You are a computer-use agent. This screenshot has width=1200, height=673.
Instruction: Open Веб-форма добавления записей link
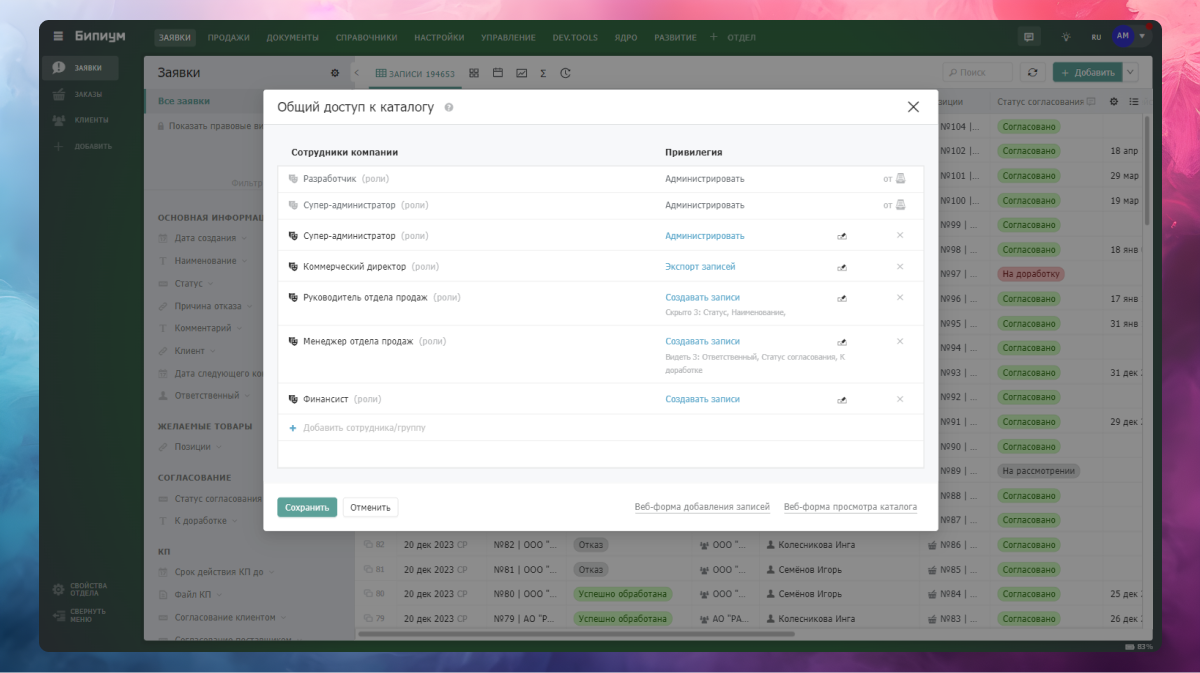(x=702, y=507)
